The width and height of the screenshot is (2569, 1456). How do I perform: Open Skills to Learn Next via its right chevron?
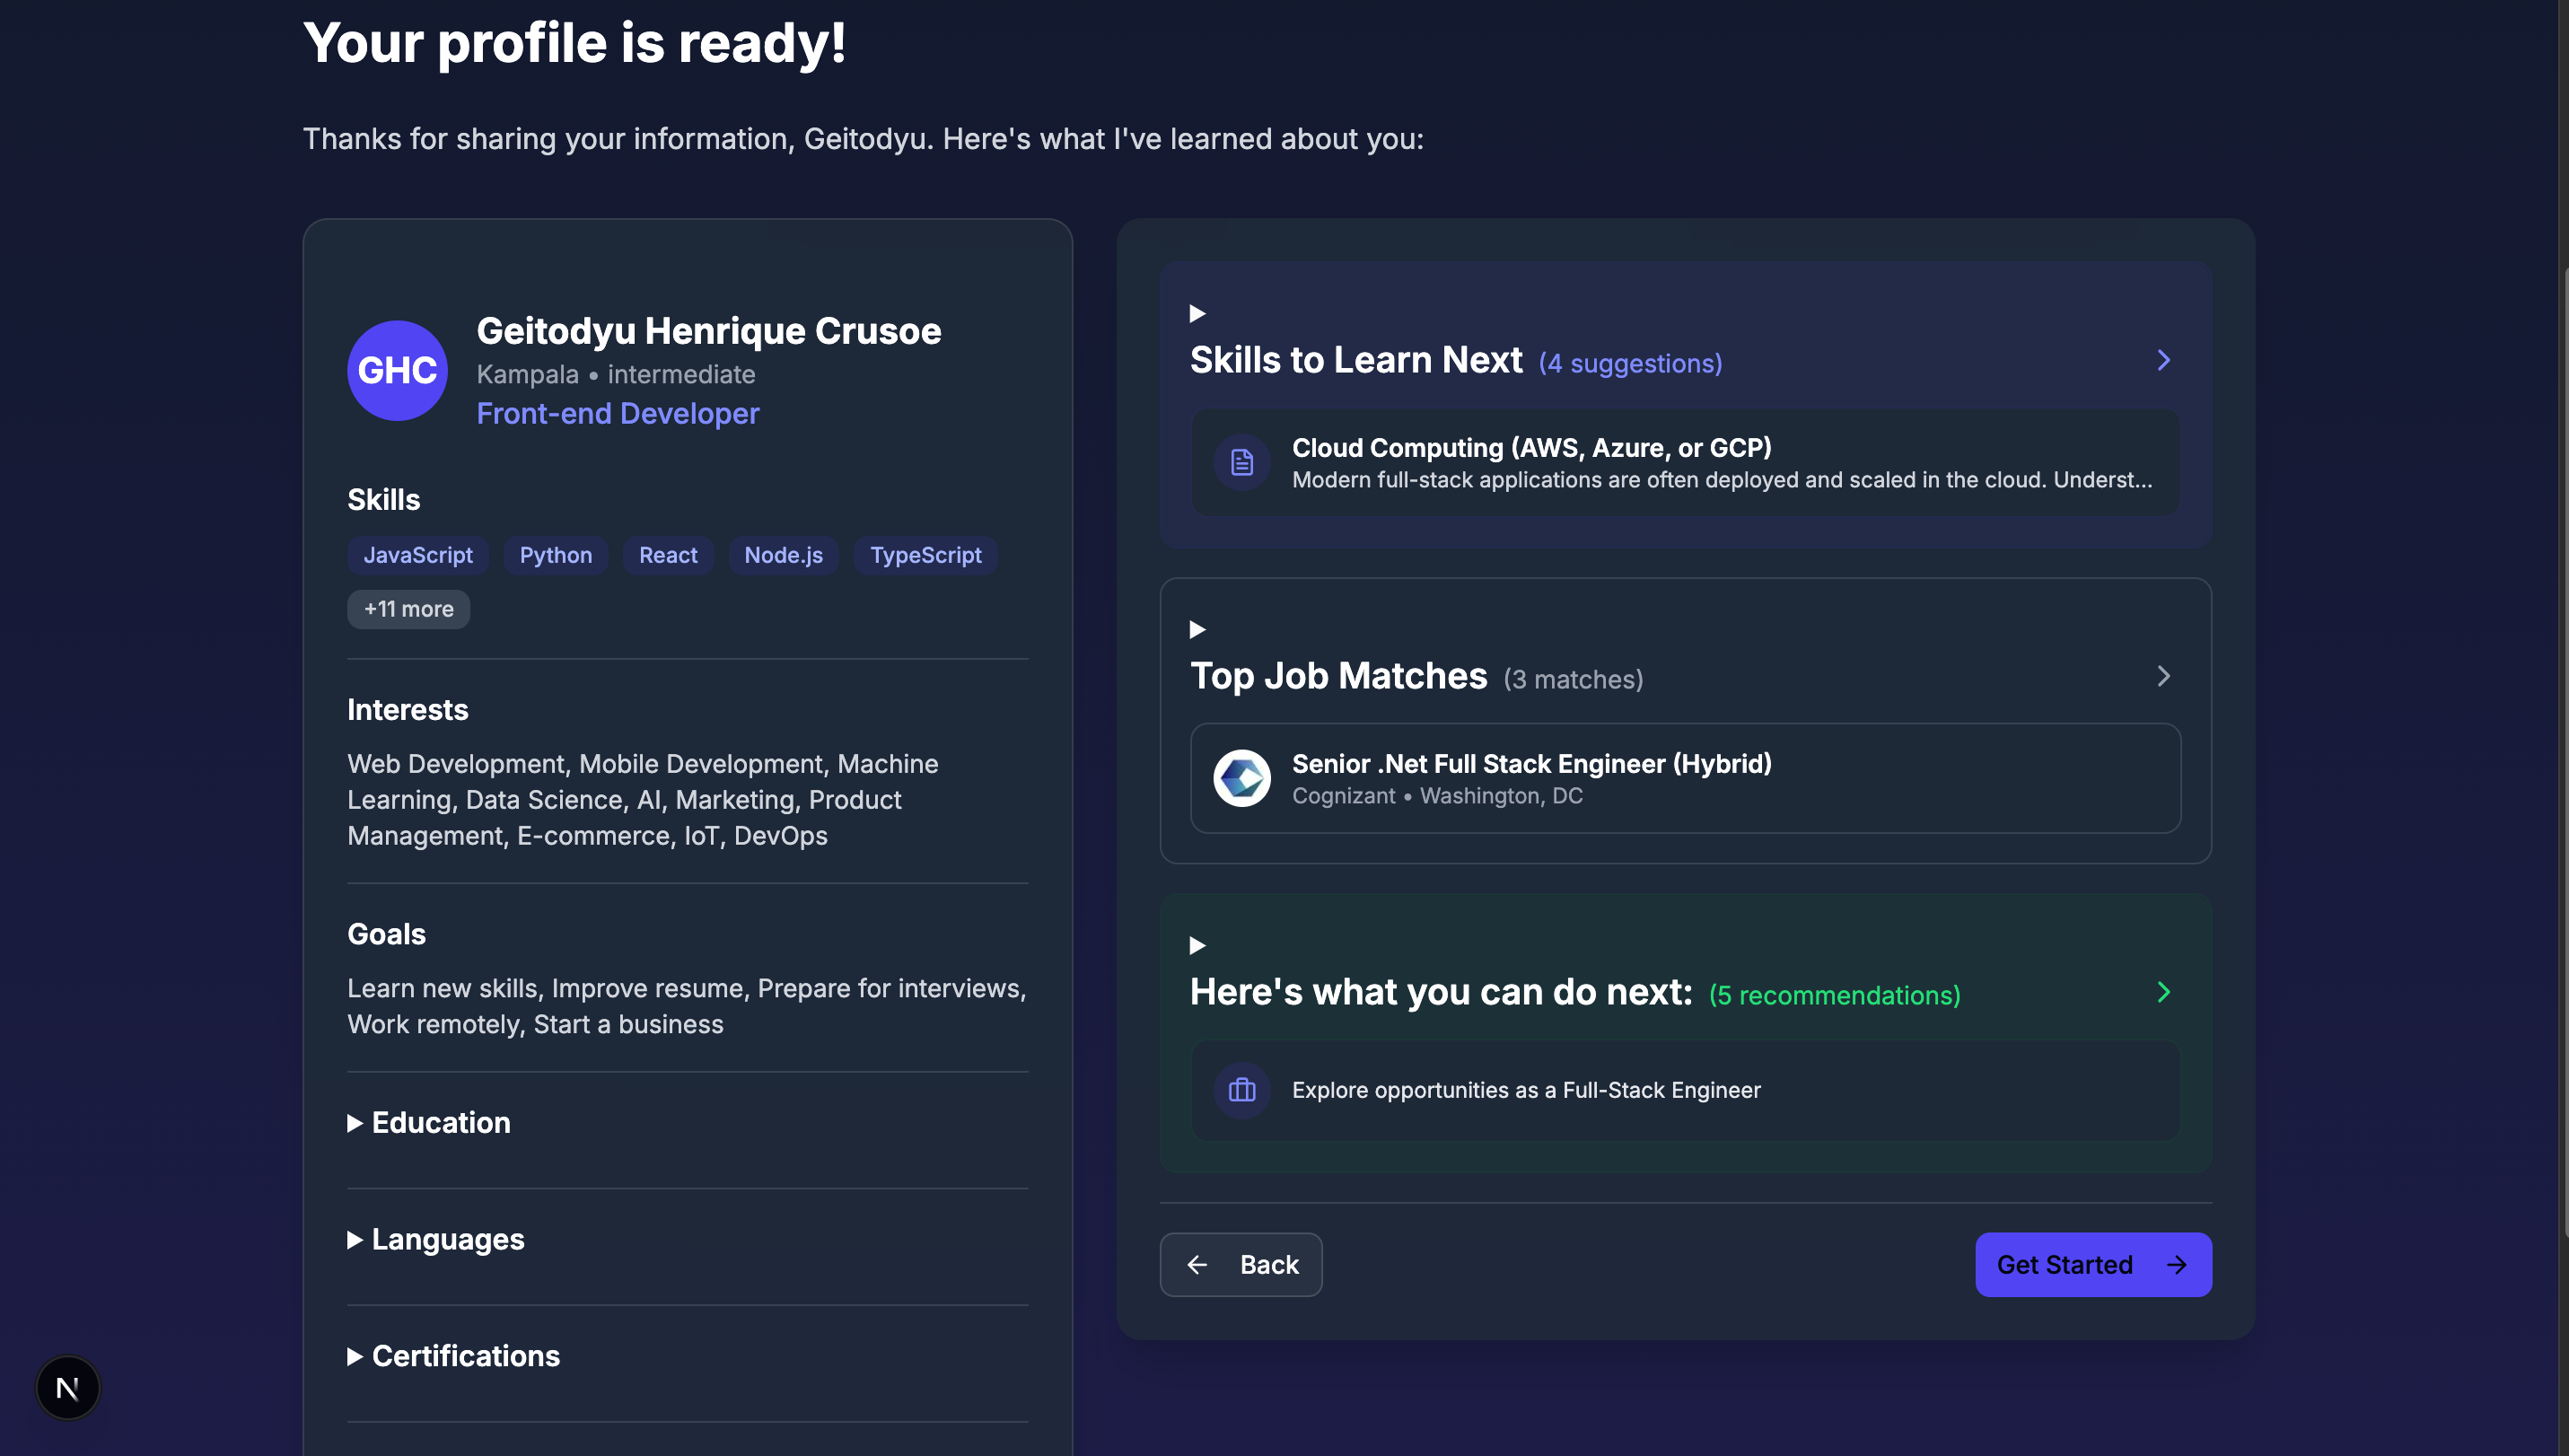2163,360
